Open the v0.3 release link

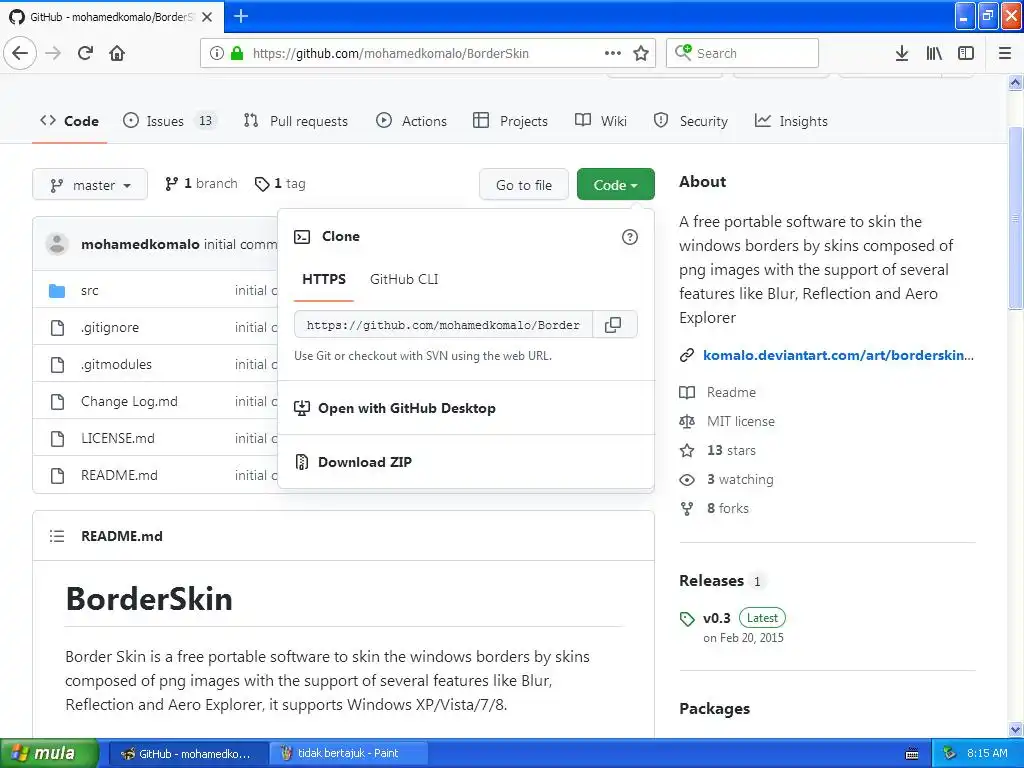coord(716,618)
